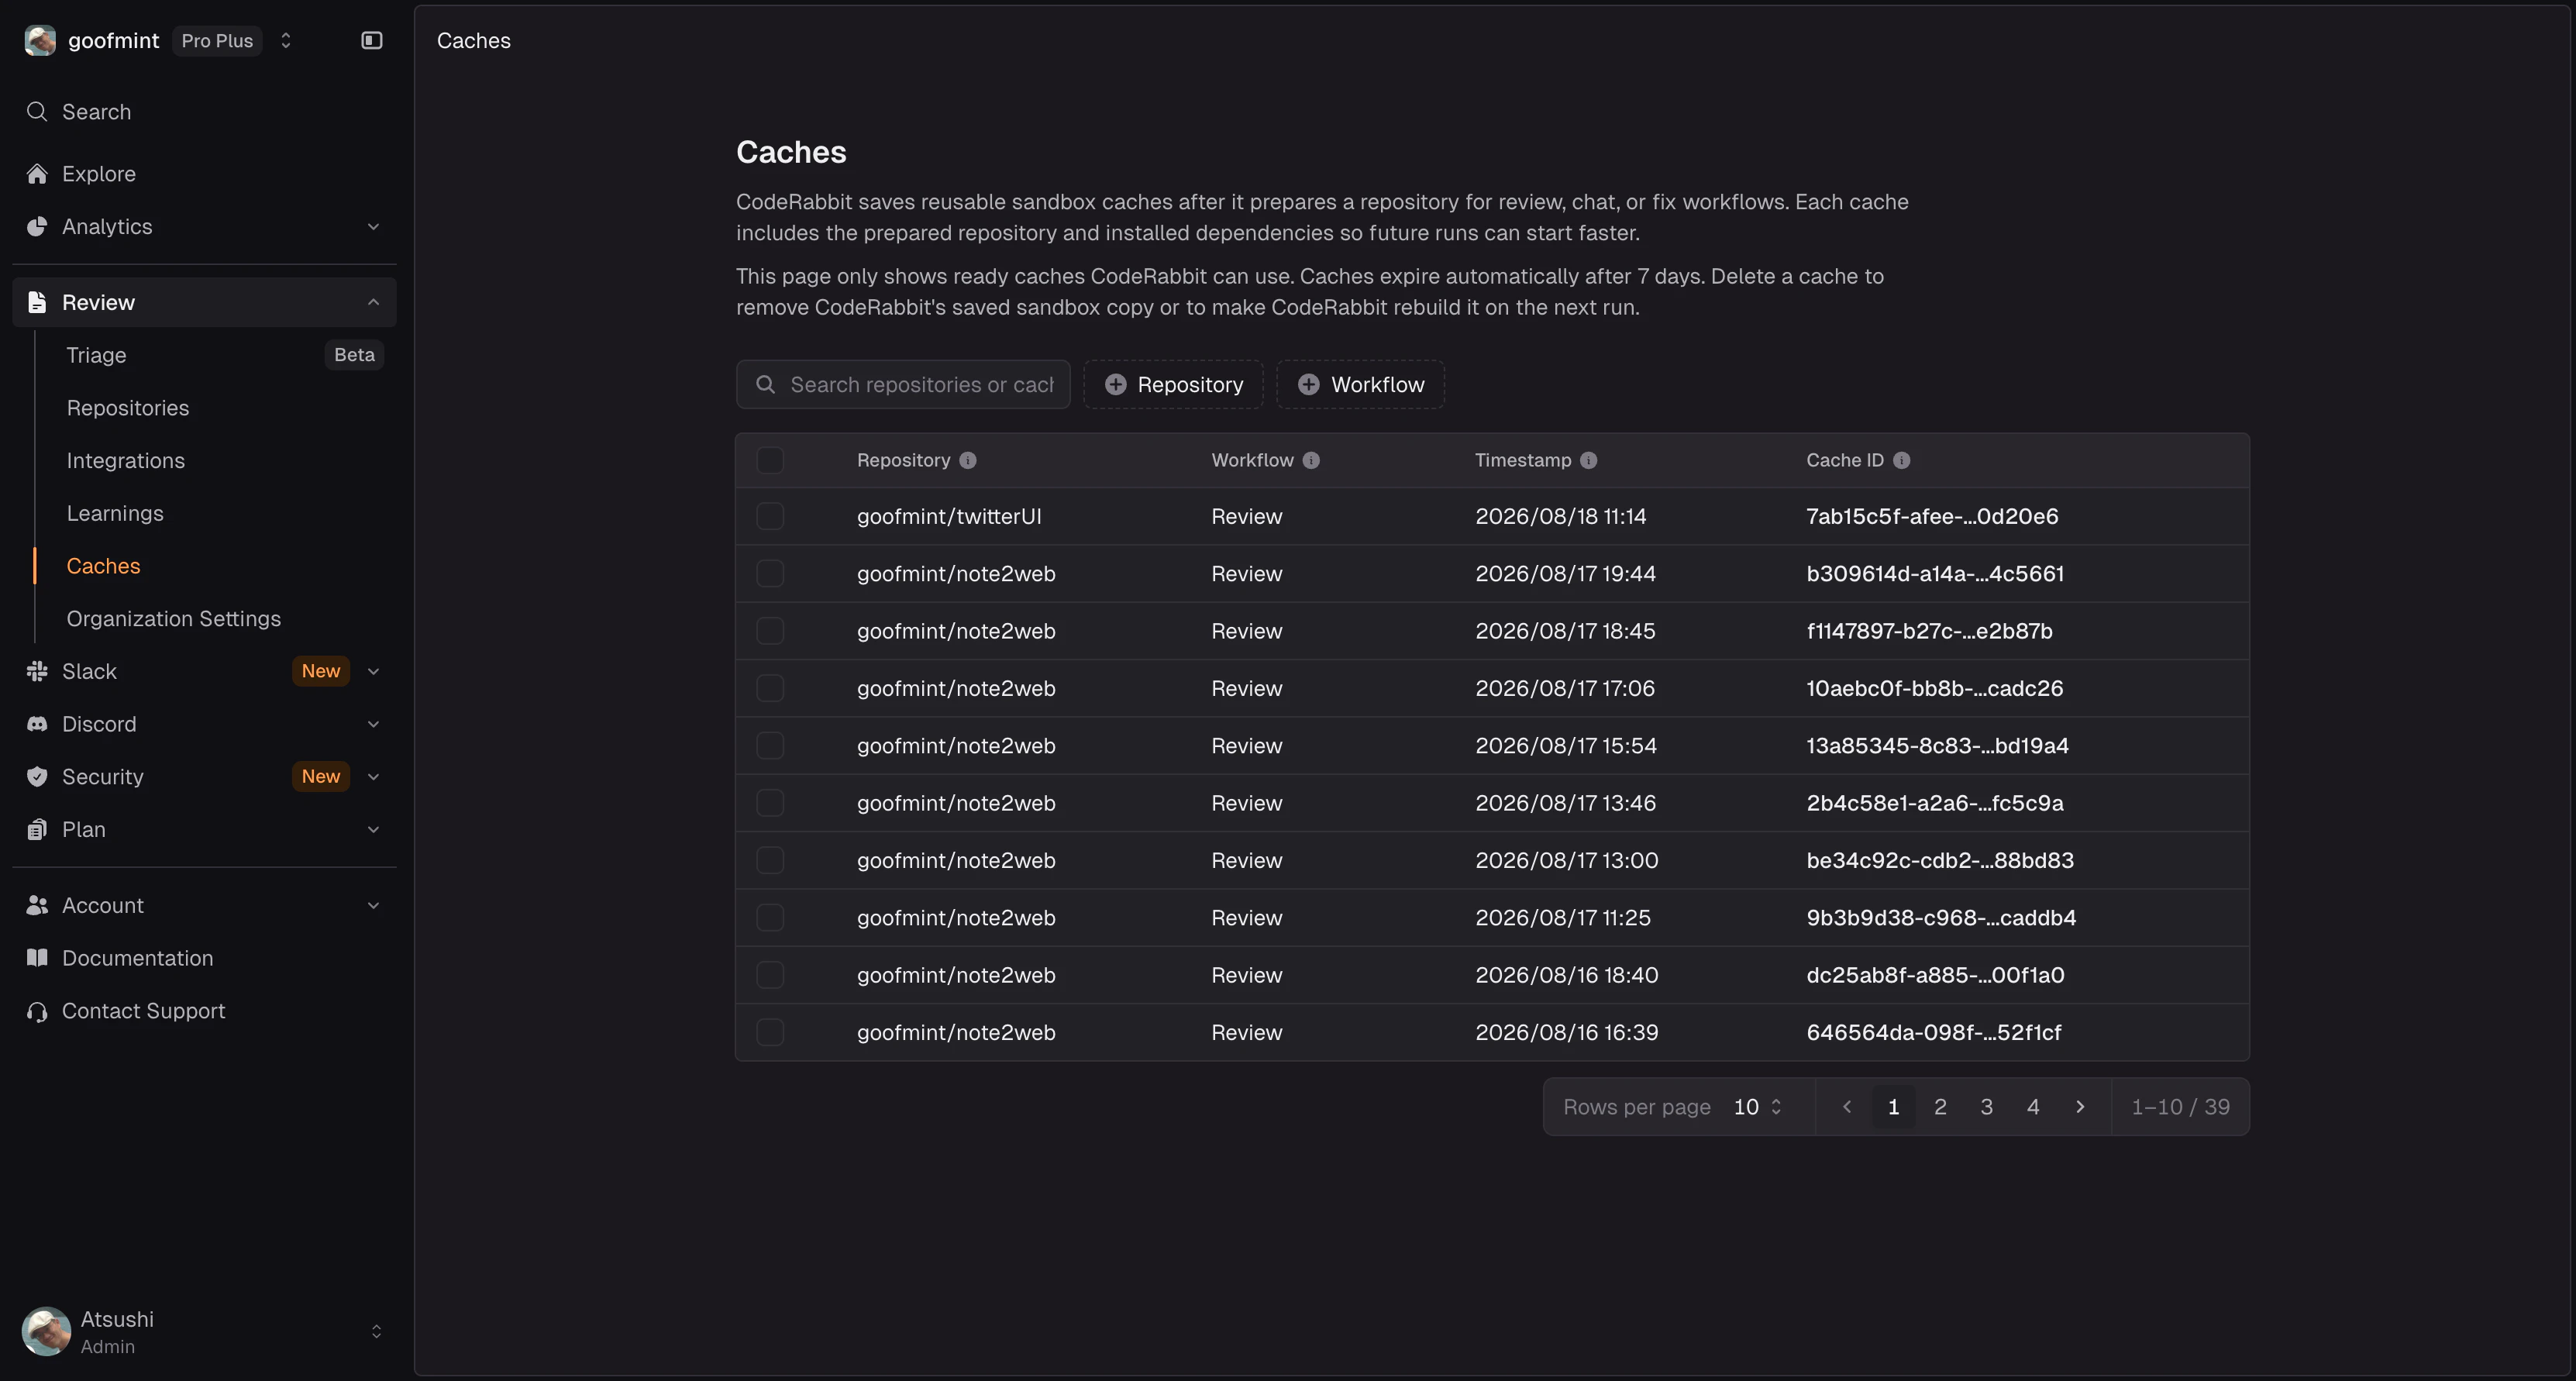Screen dimensions: 2576x1381
Task: Jump to page 4 of caches
Action: pyautogui.click(x=2033, y=1107)
